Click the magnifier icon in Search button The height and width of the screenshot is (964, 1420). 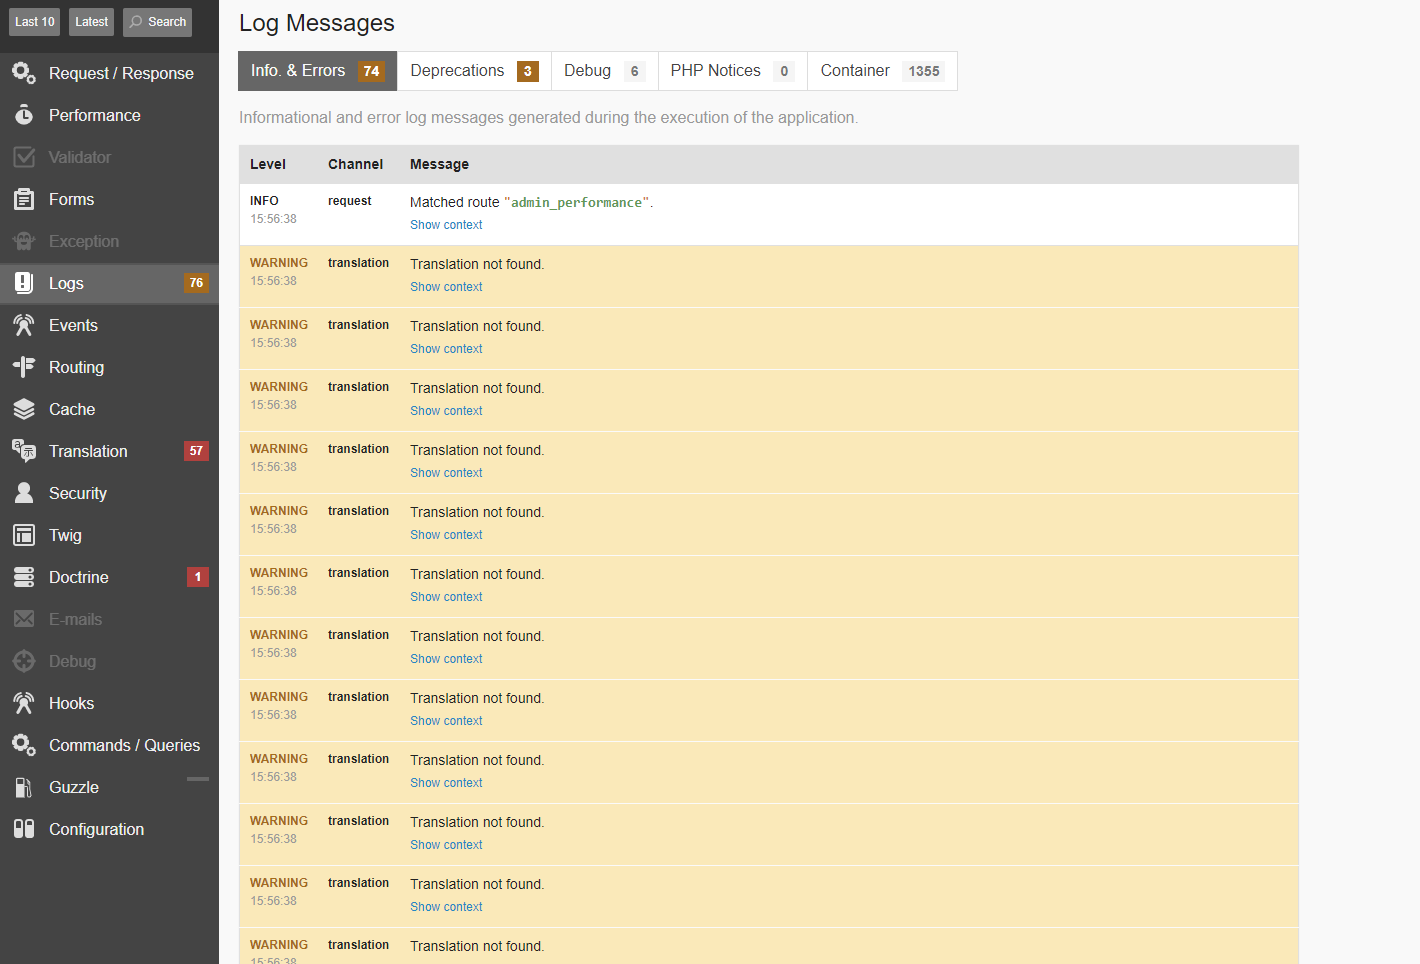[136, 22]
